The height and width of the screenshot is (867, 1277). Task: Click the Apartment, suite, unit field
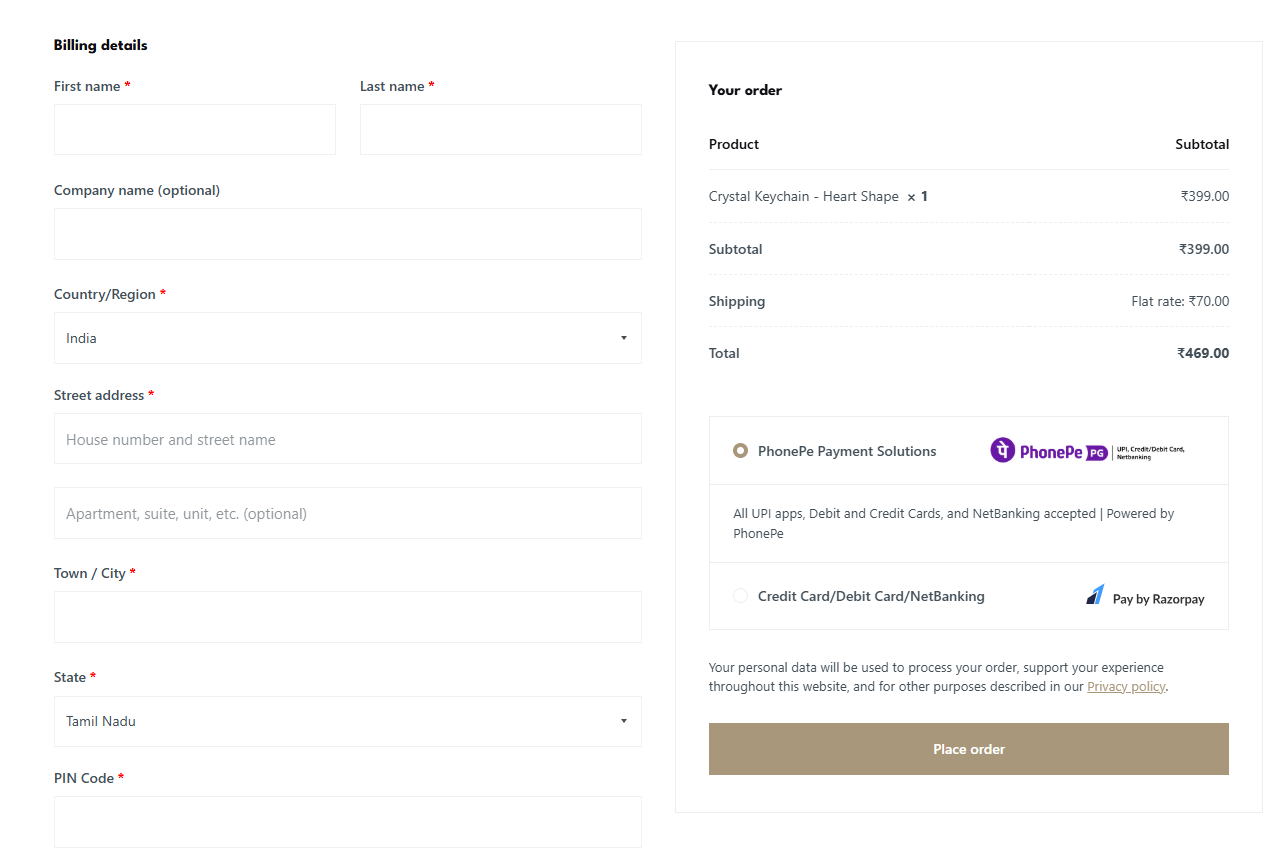pyautogui.click(x=347, y=513)
